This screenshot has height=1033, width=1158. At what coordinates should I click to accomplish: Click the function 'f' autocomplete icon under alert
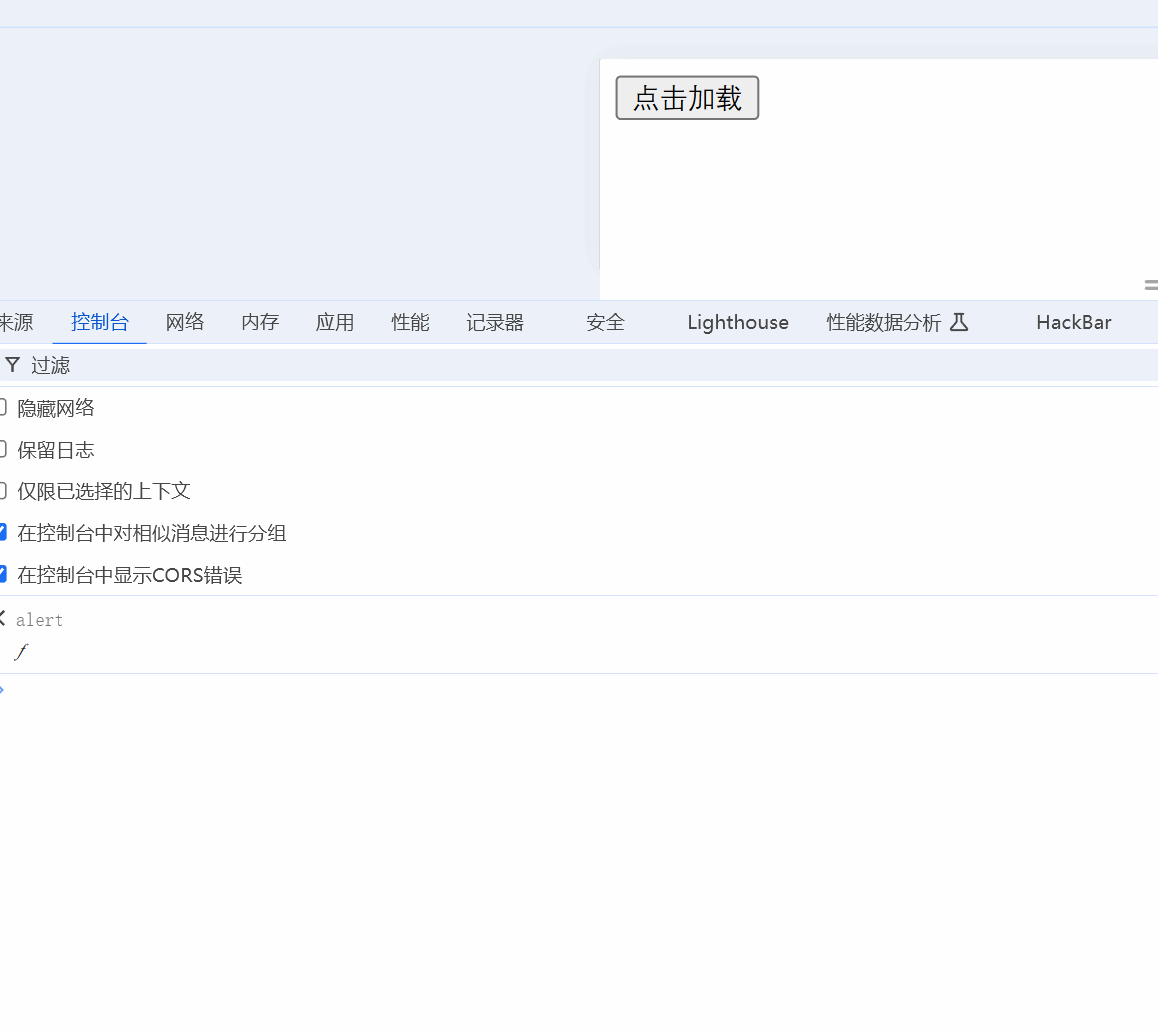point(21,652)
